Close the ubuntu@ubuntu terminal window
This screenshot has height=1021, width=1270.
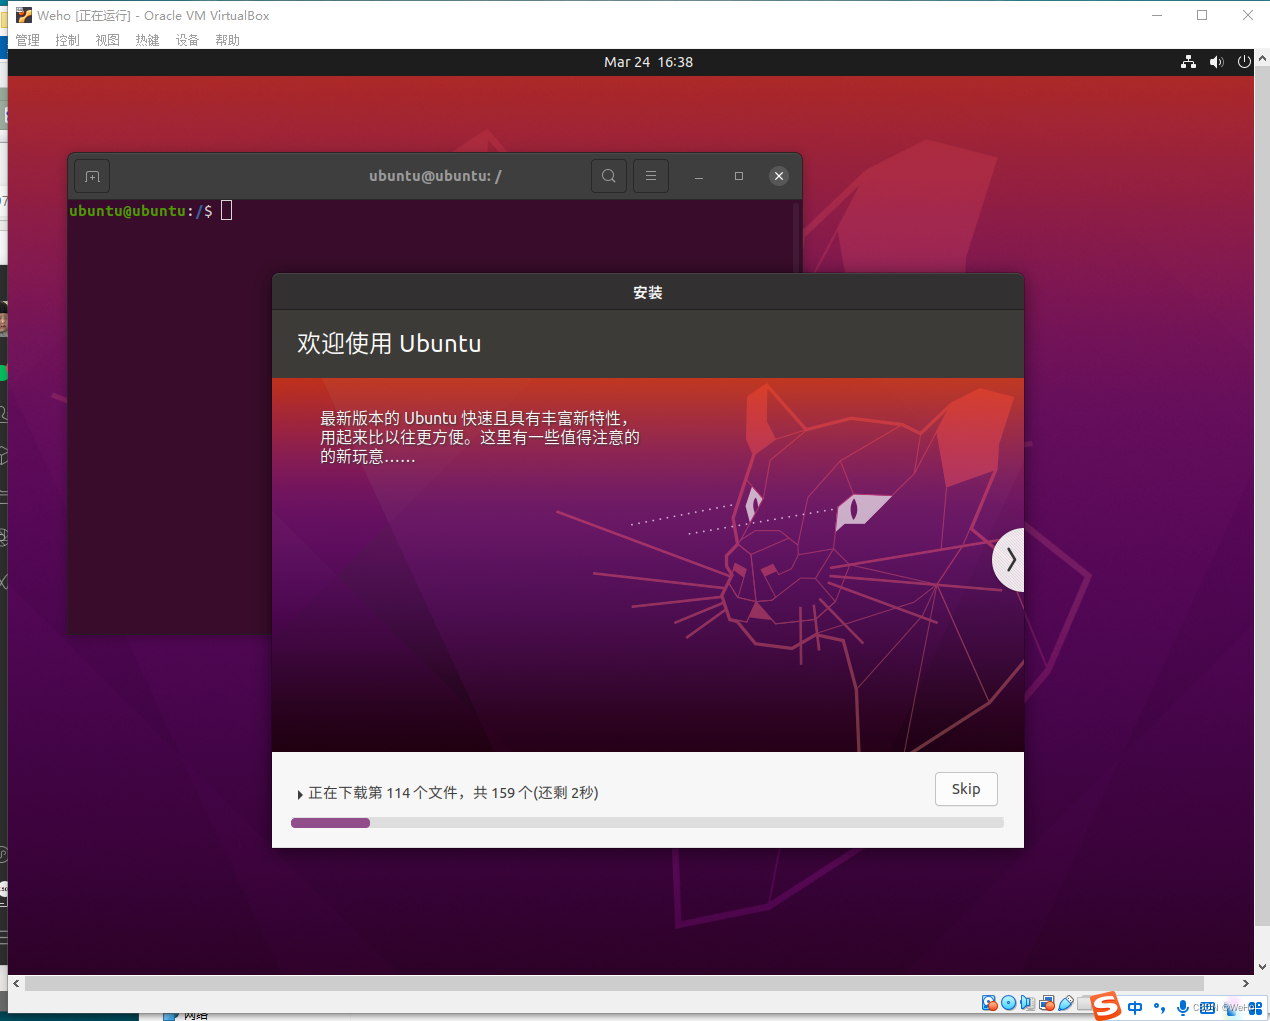click(x=779, y=176)
